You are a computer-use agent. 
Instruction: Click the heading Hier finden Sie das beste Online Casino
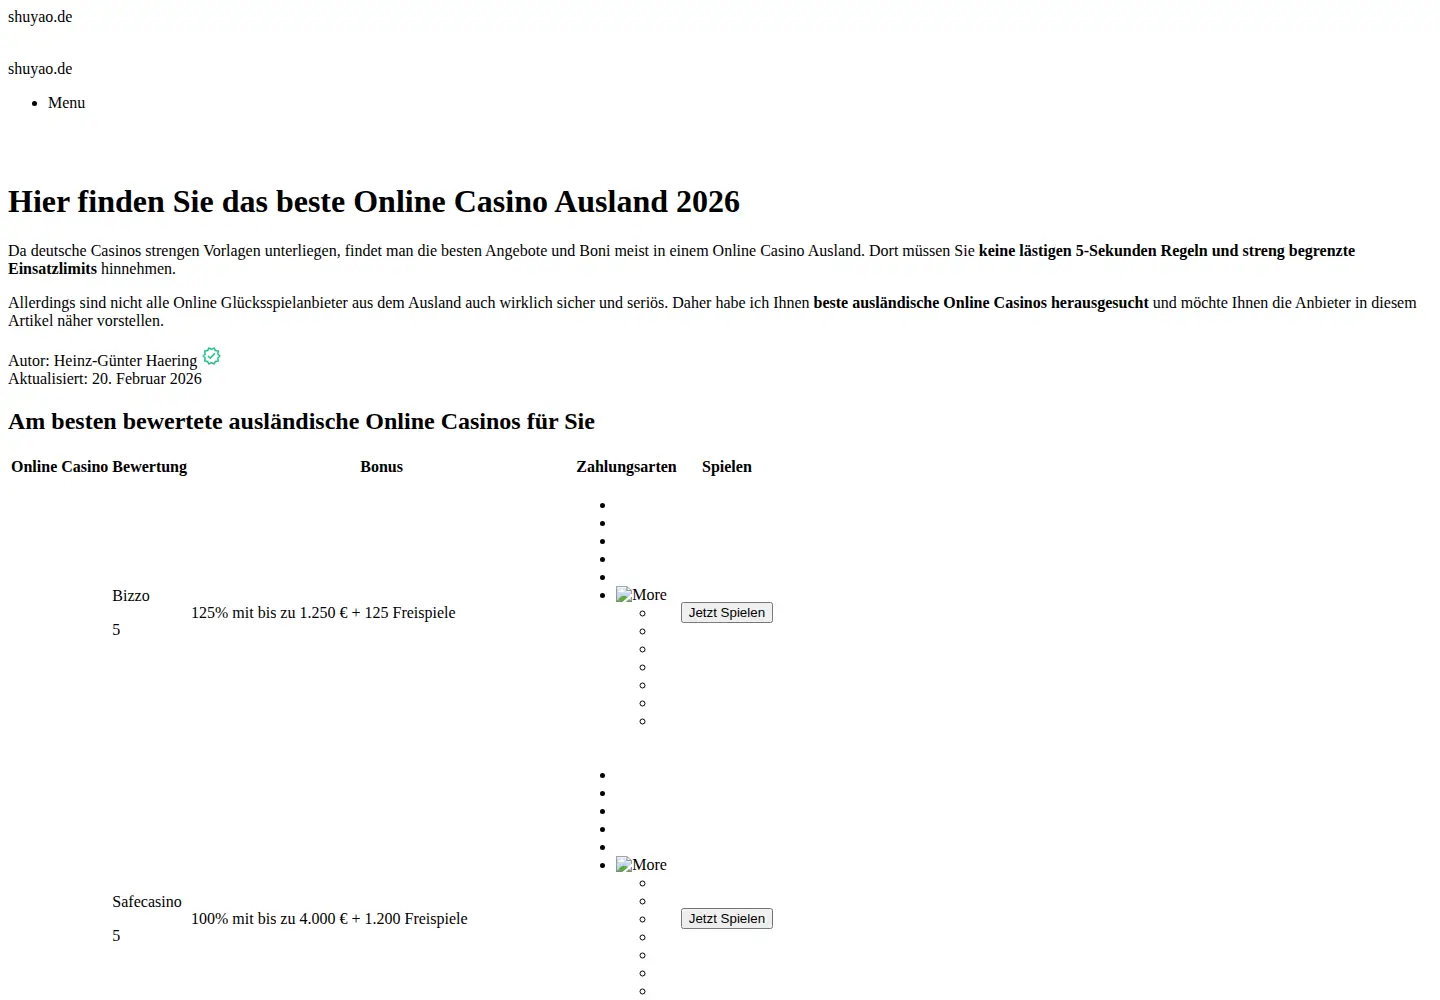[374, 201]
